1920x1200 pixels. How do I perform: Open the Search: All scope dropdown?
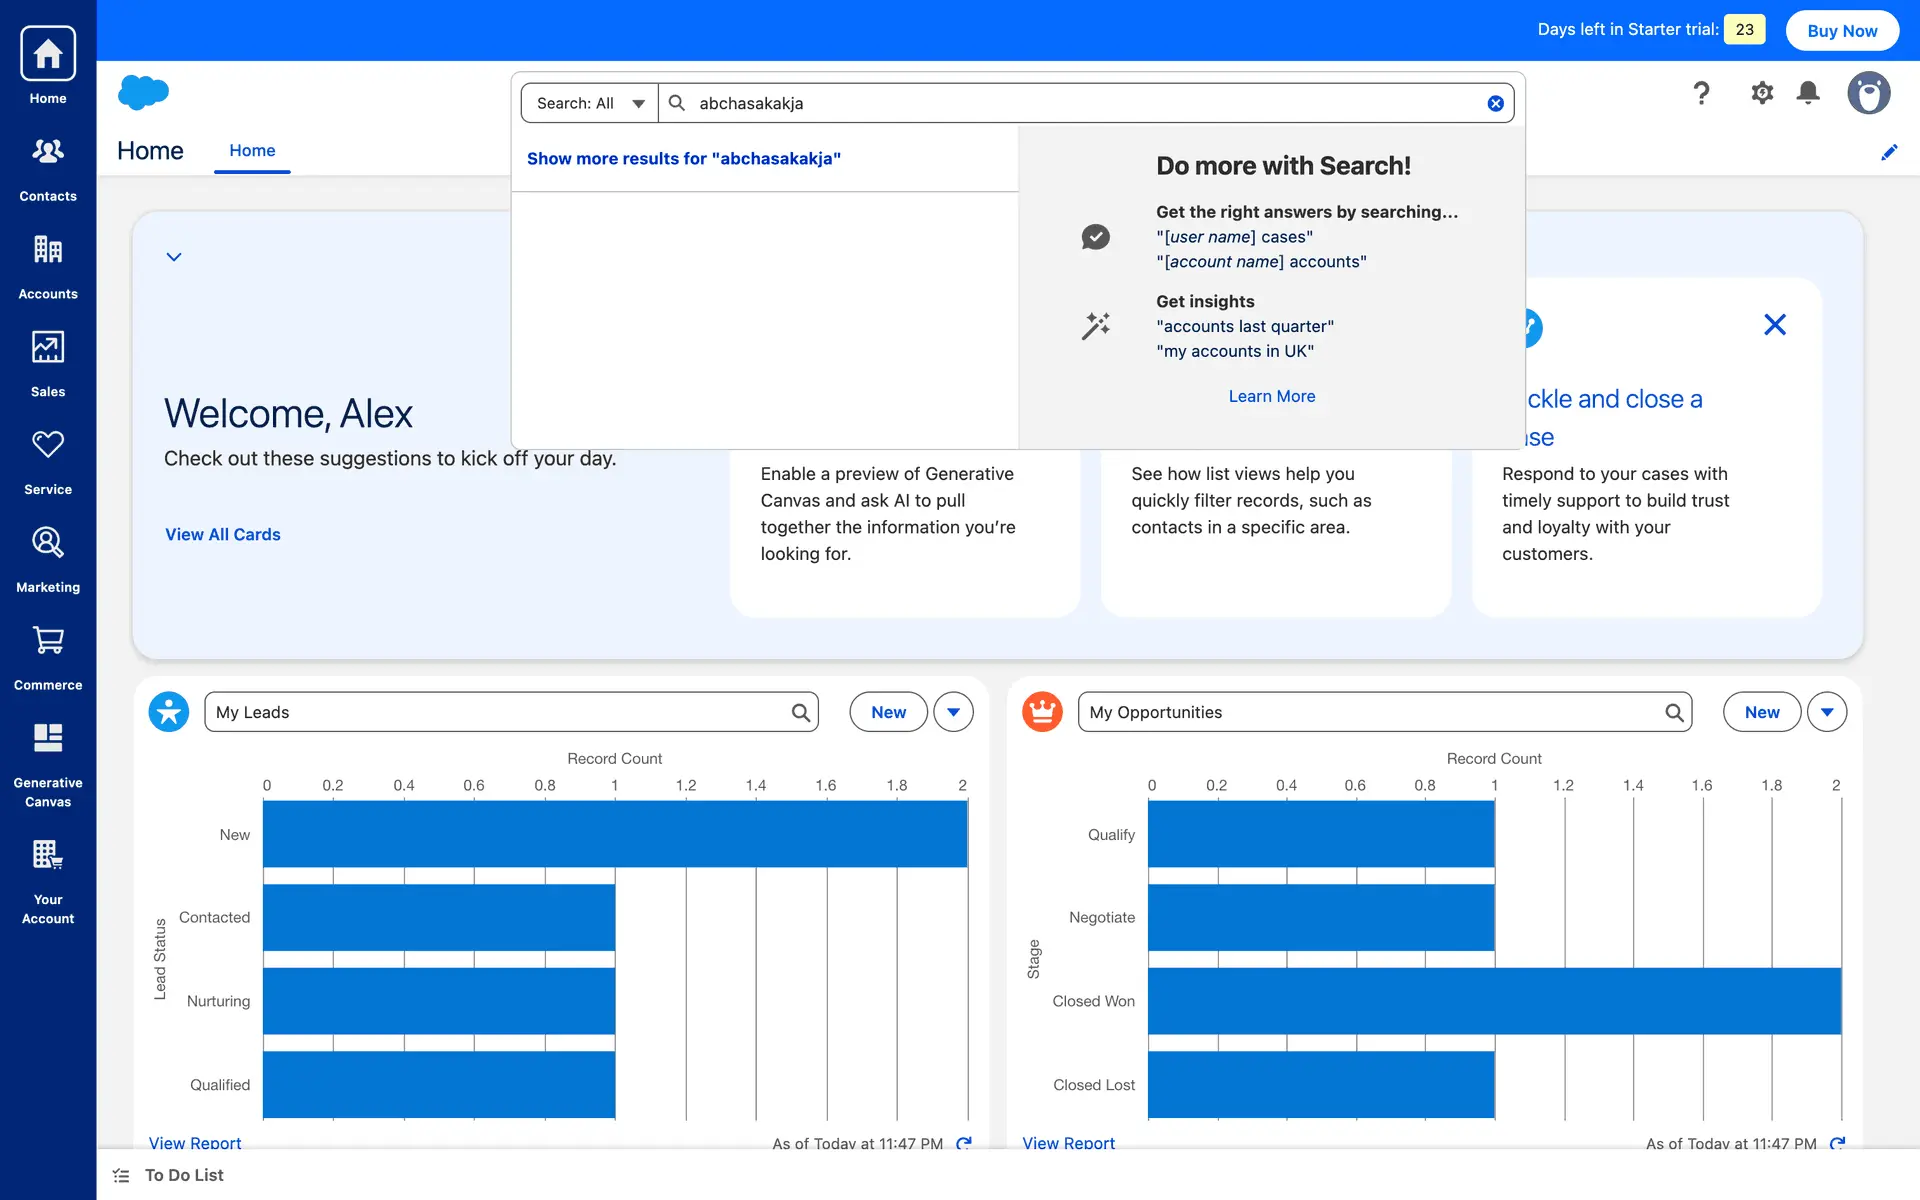click(589, 103)
